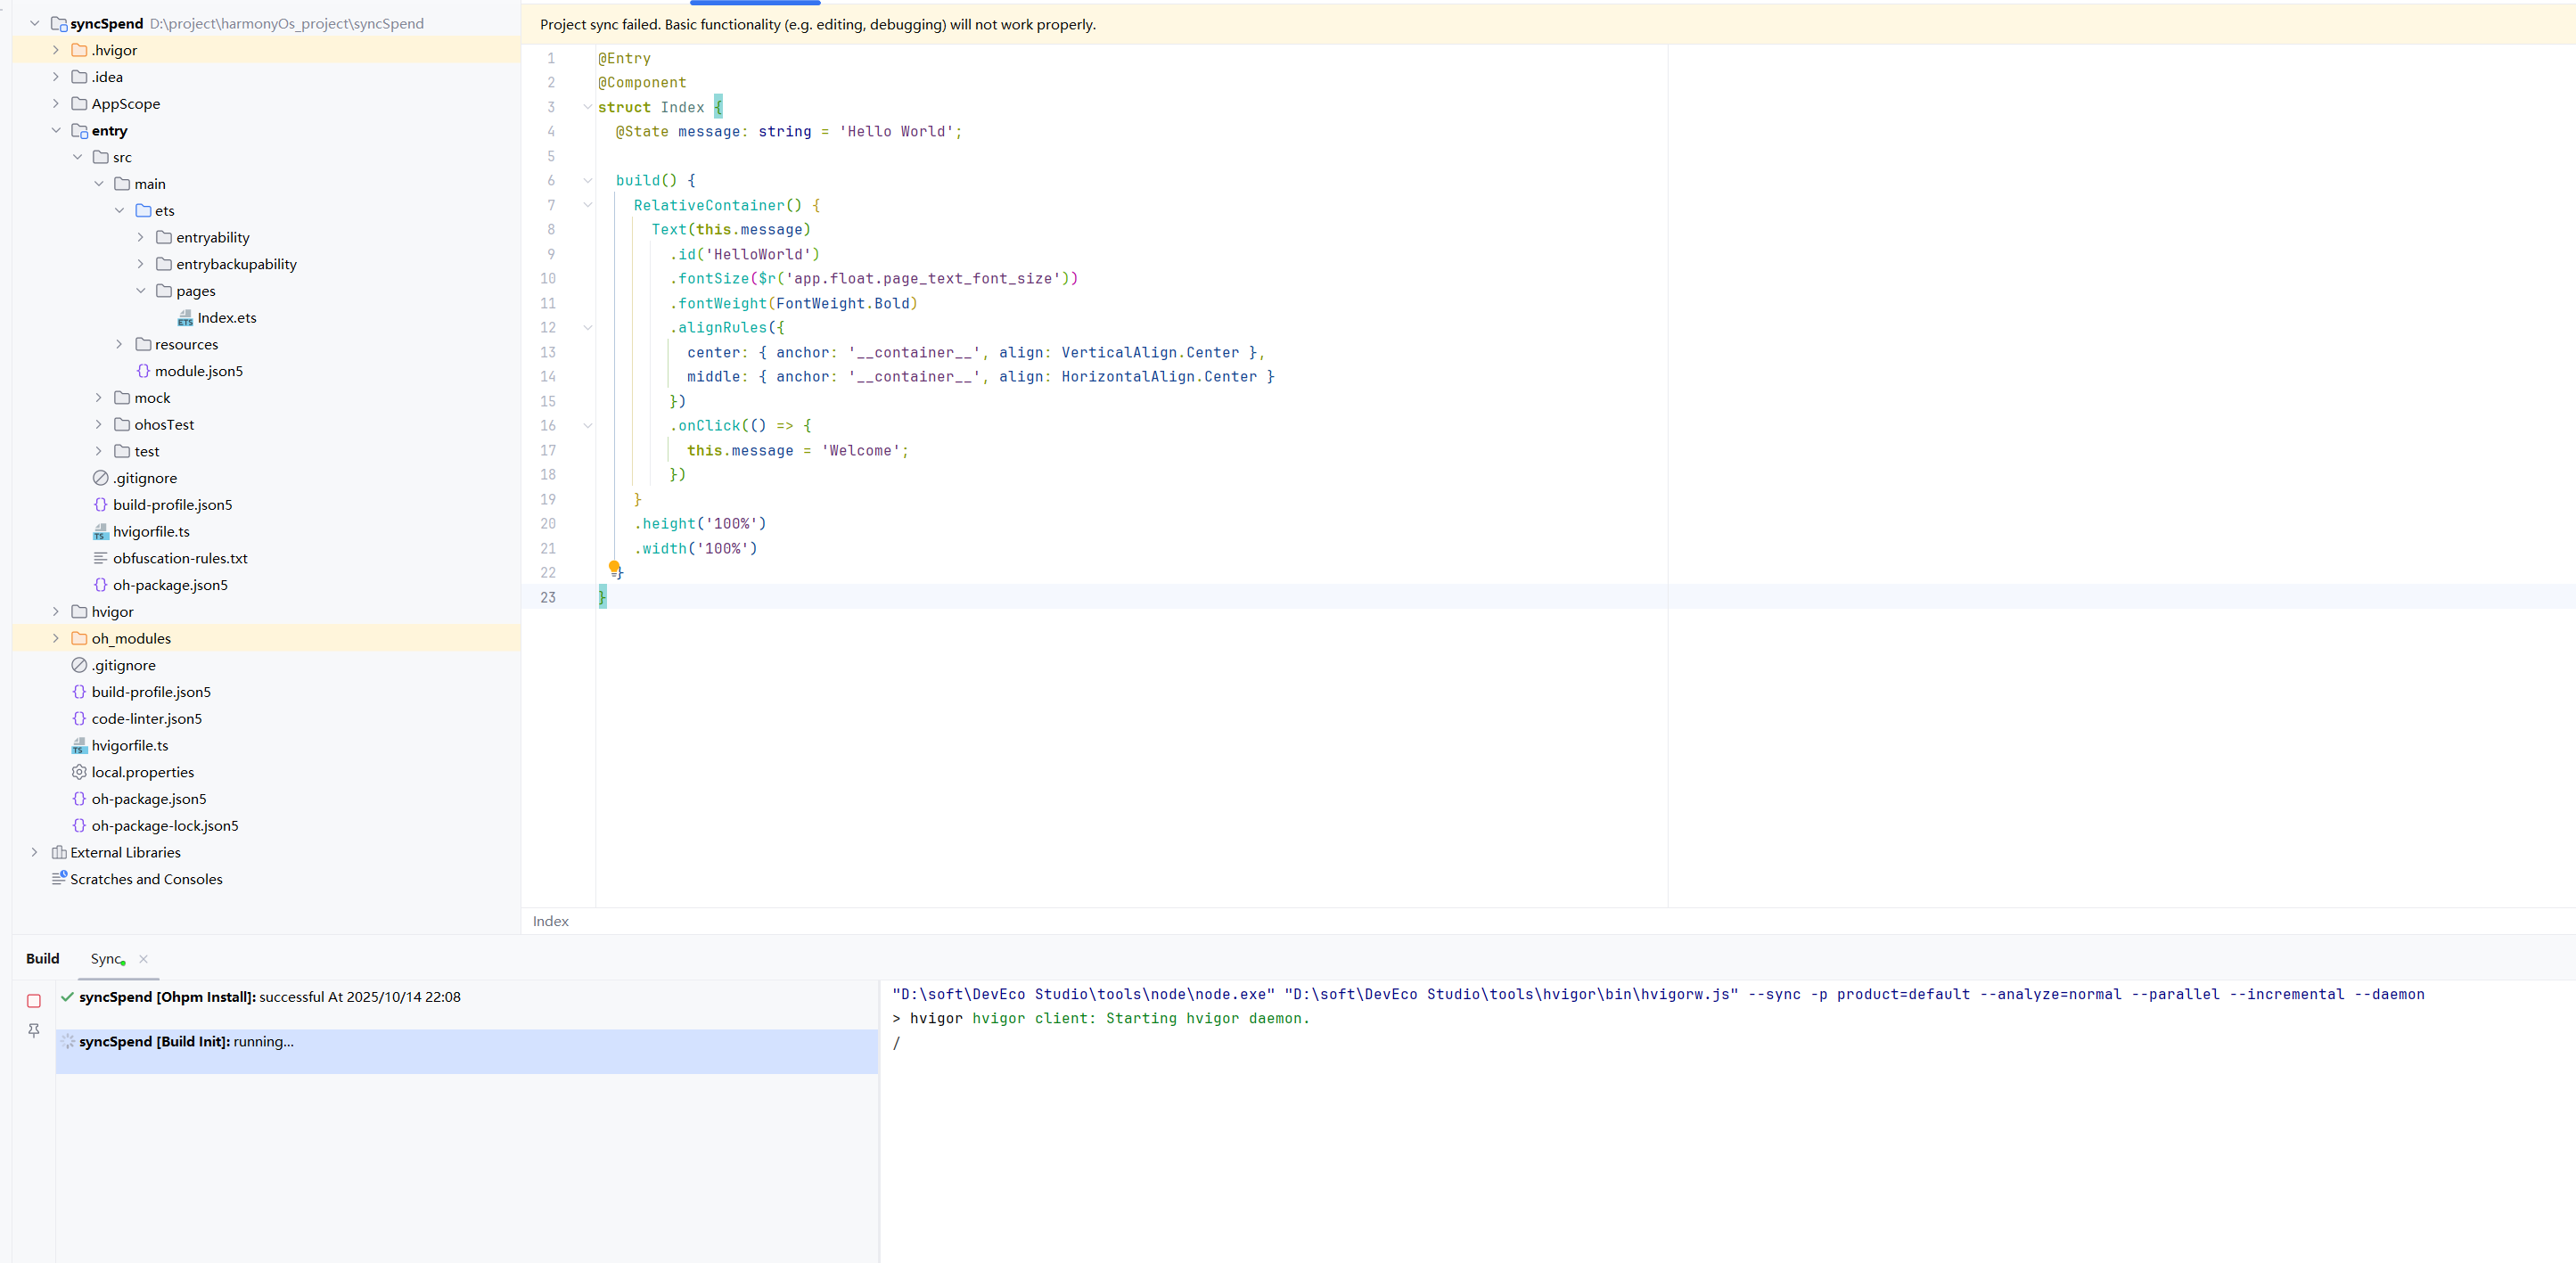Click the Build panel title
2576x1263 pixels.
point(42,959)
